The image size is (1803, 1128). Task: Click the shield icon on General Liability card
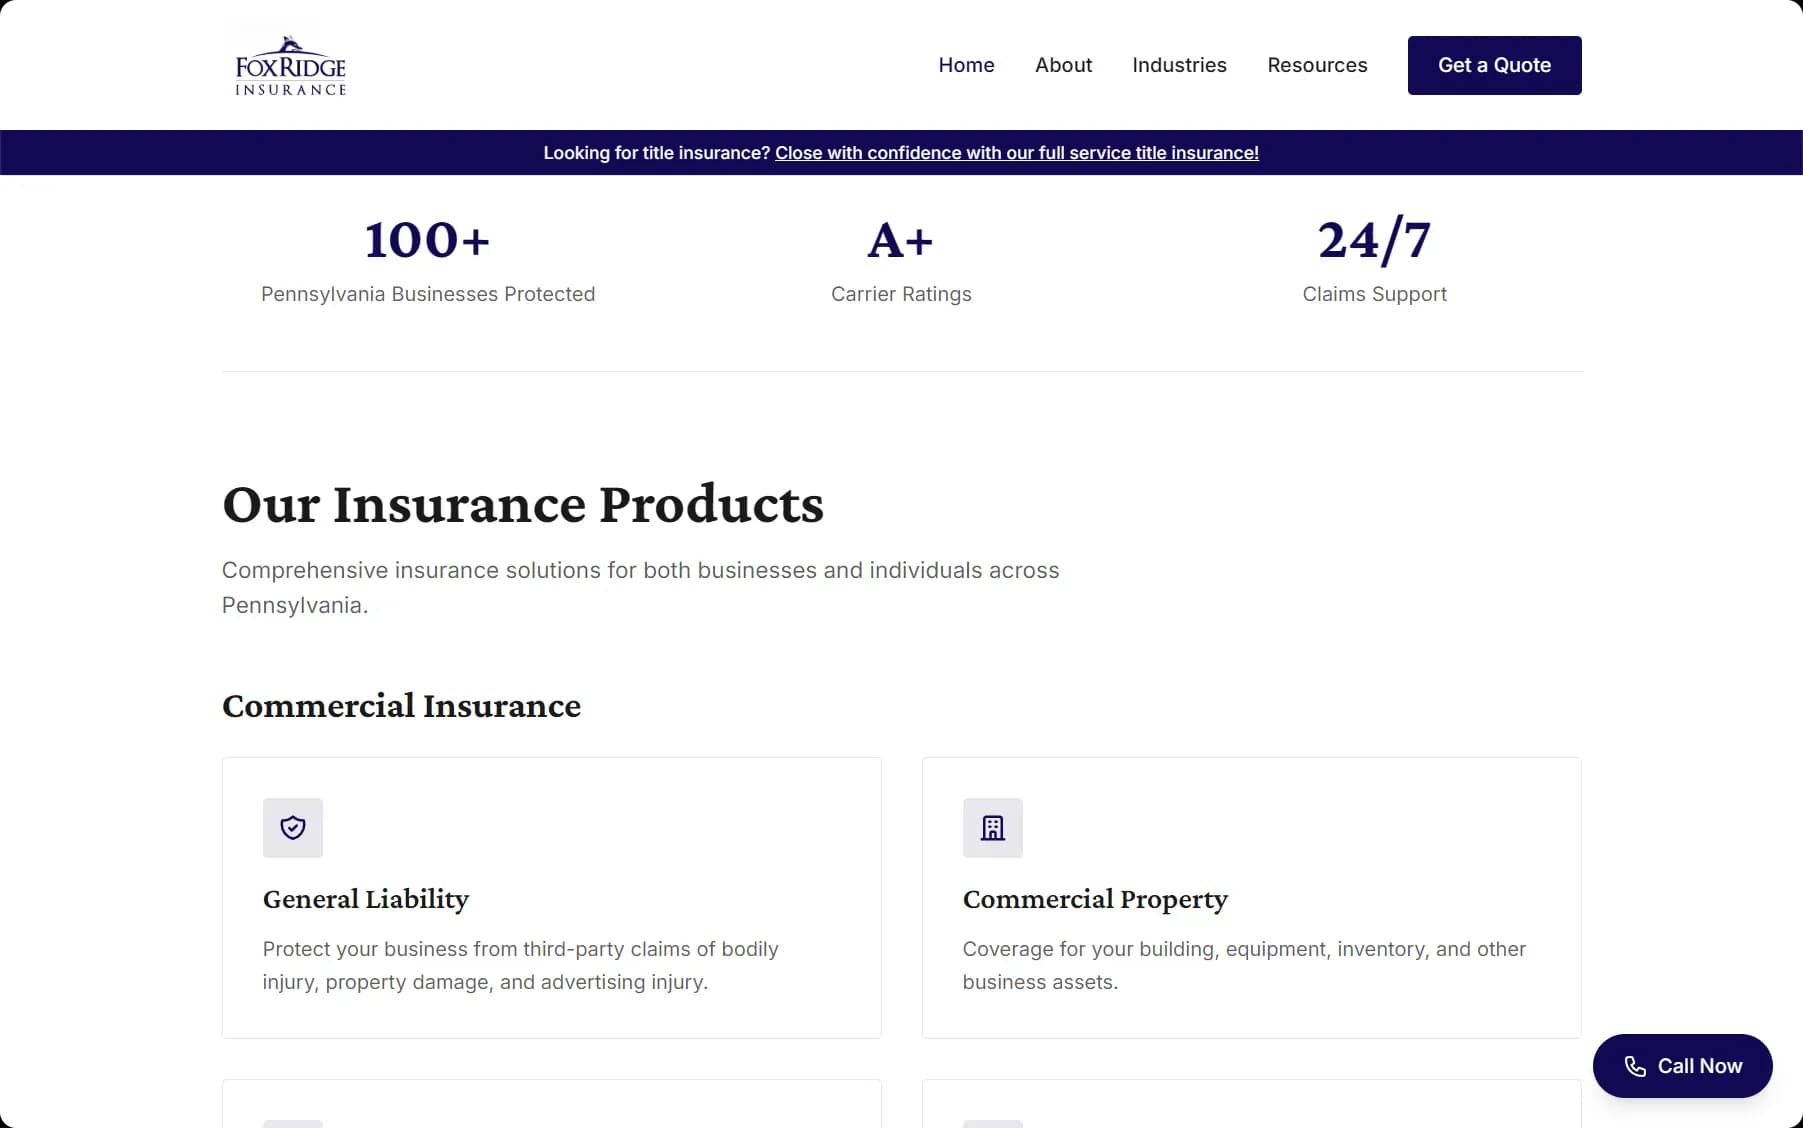point(292,827)
